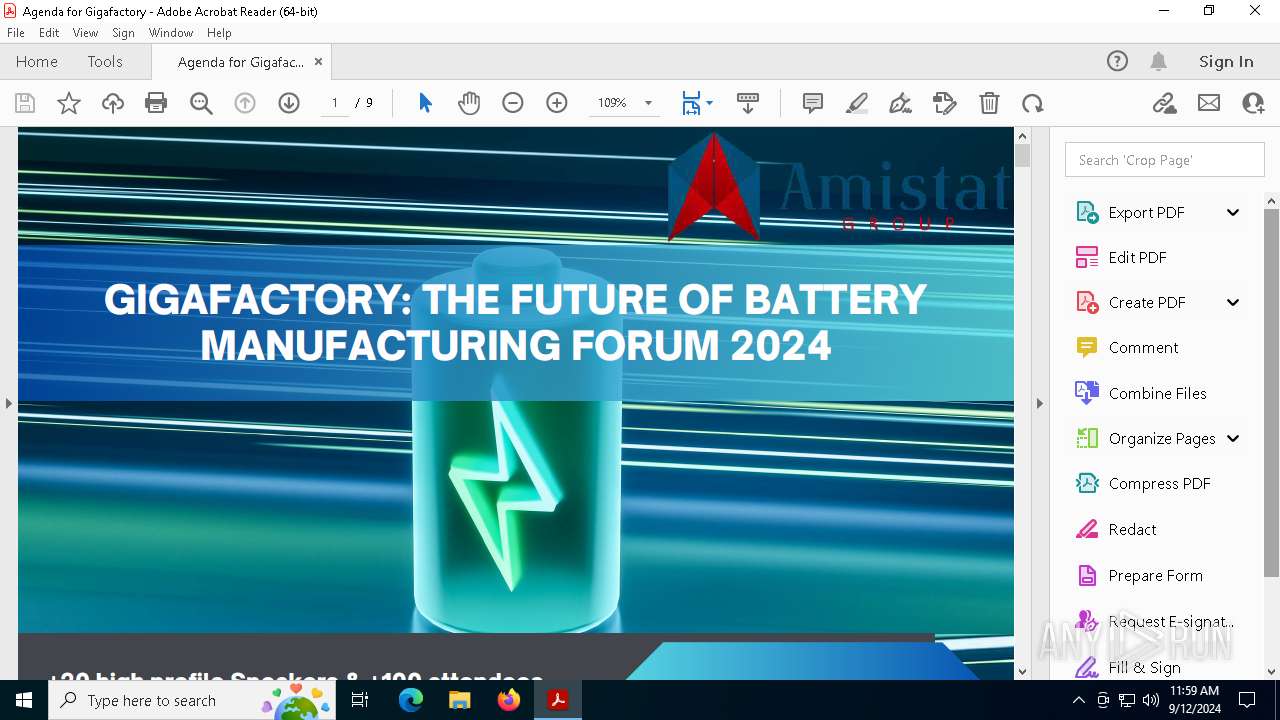Collapse the right tools pane

(1039, 403)
